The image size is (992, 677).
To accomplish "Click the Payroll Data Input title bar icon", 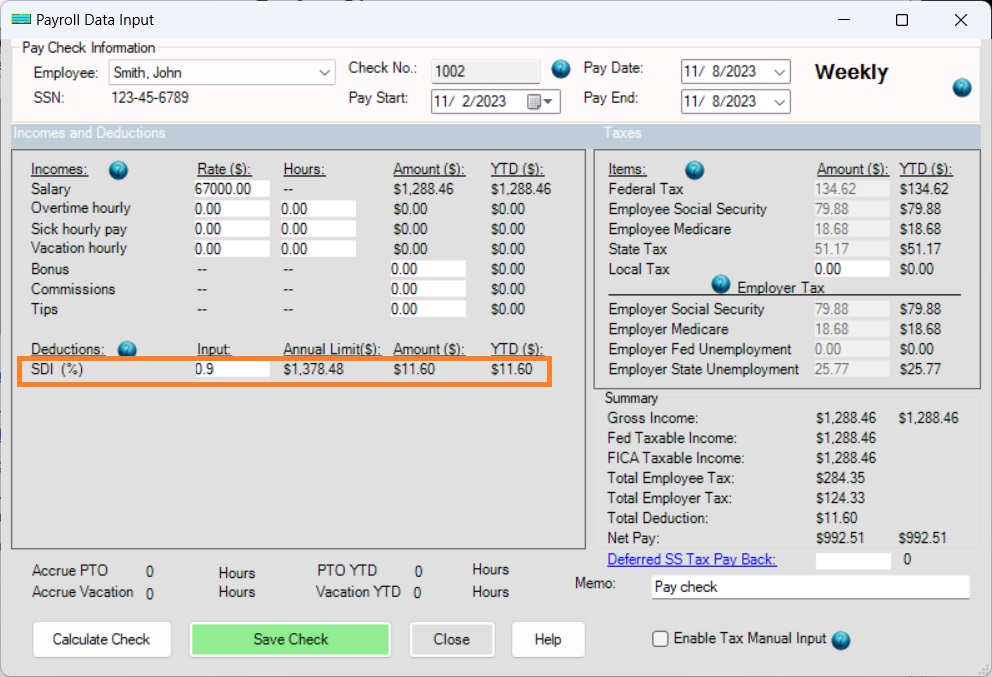I will click(x=21, y=19).
